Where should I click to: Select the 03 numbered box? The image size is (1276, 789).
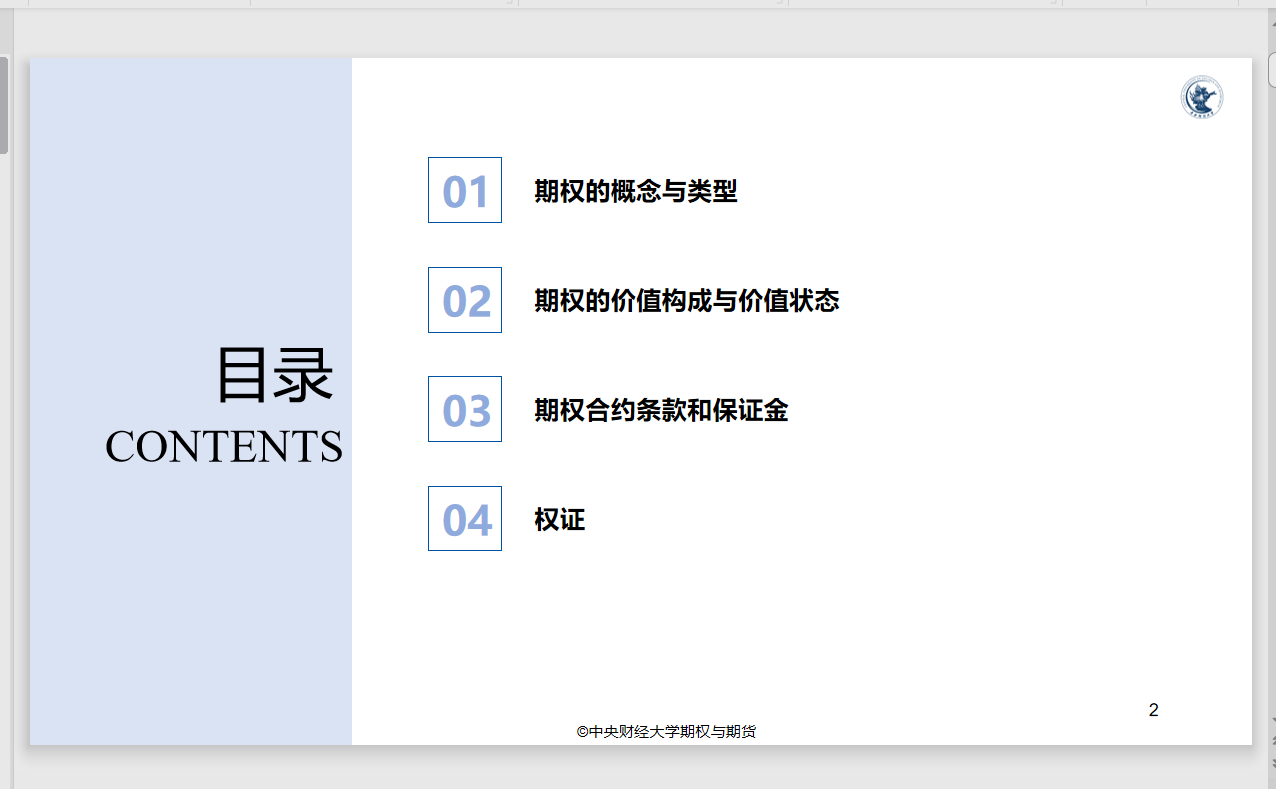tap(465, 409)
